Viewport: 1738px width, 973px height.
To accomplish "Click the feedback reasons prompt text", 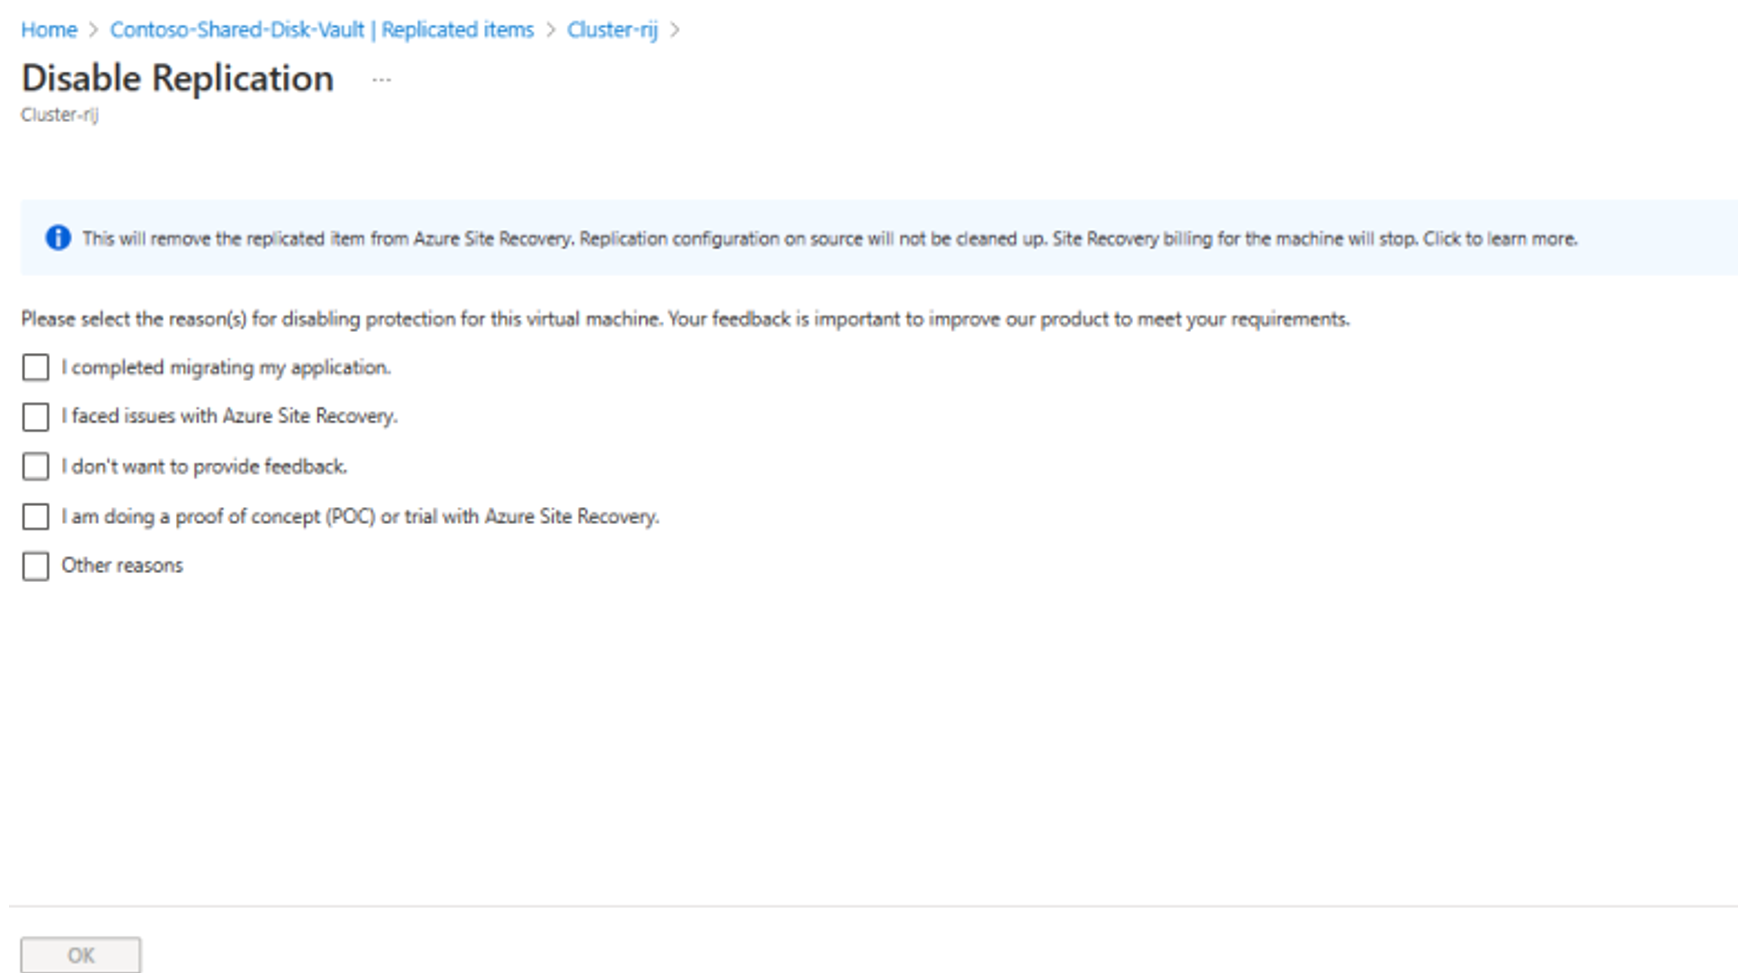I will click(x=684, y=318).
